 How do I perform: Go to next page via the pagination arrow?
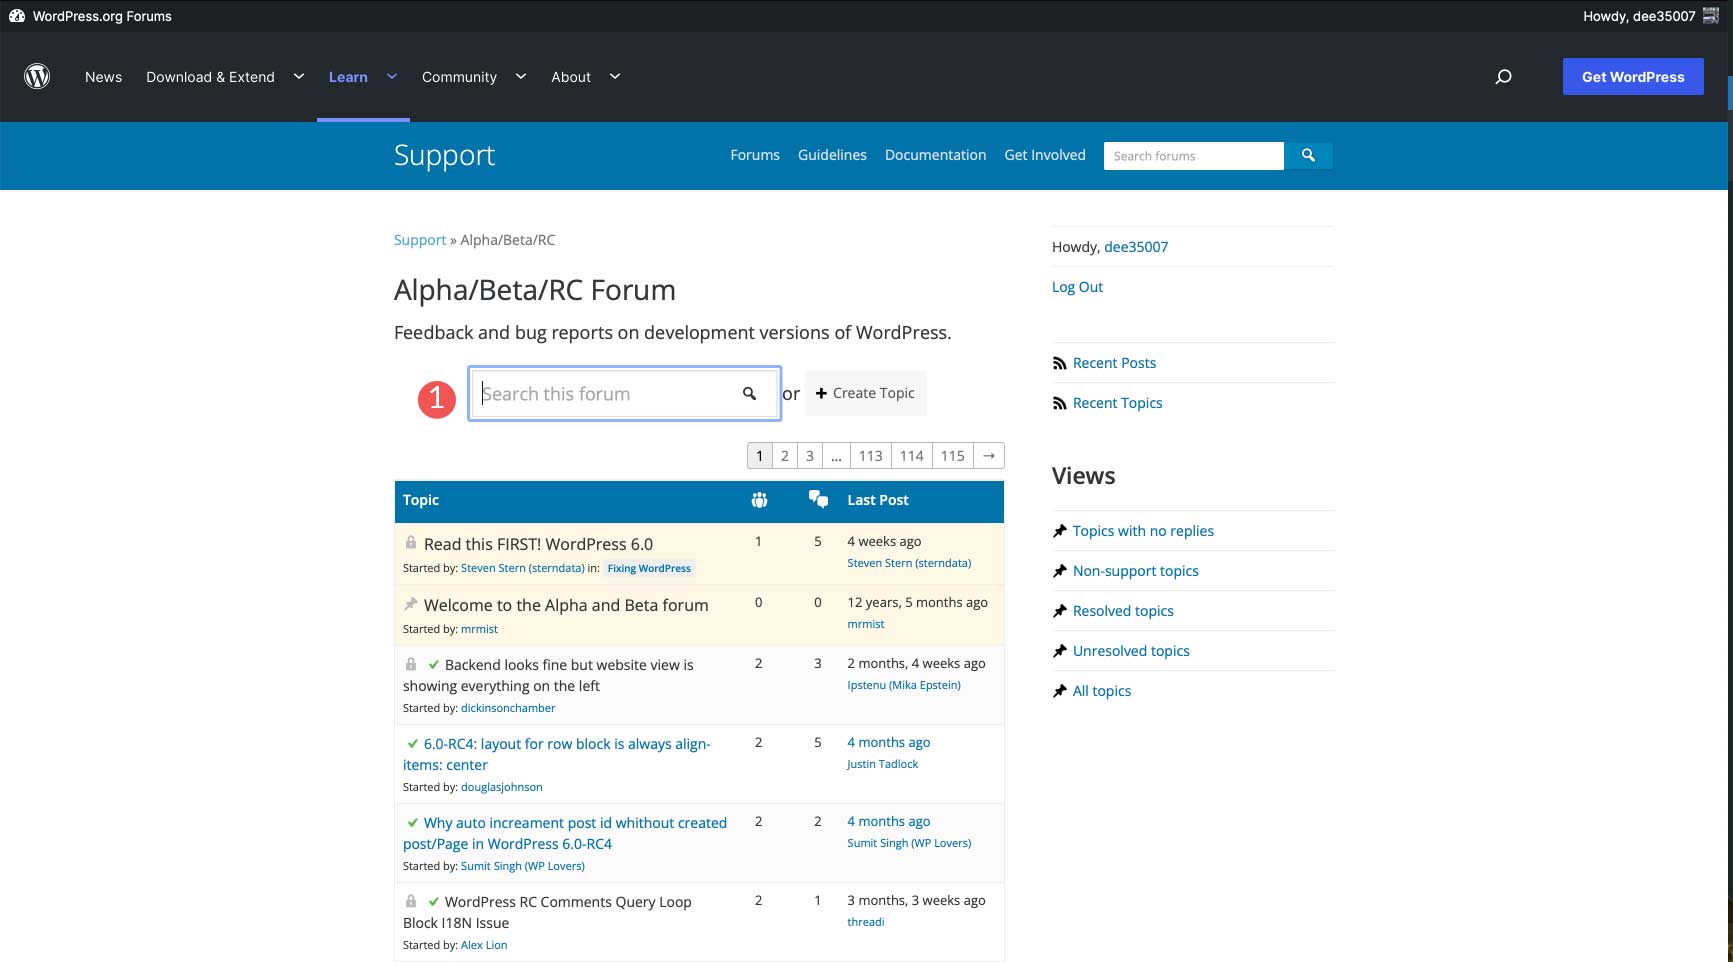[x=988, y=455]
